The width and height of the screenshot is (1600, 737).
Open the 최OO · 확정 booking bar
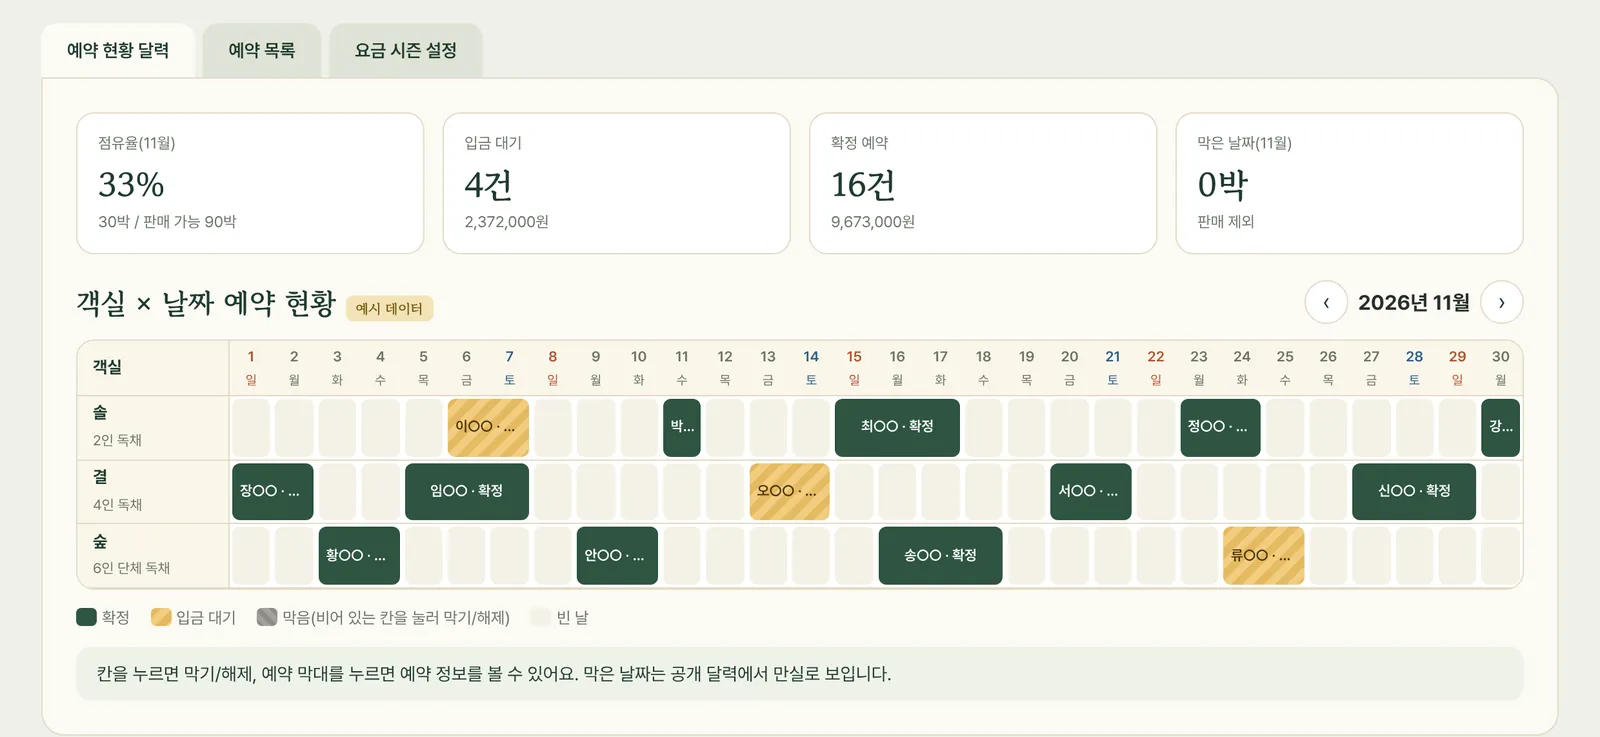(x=897, y=428)
